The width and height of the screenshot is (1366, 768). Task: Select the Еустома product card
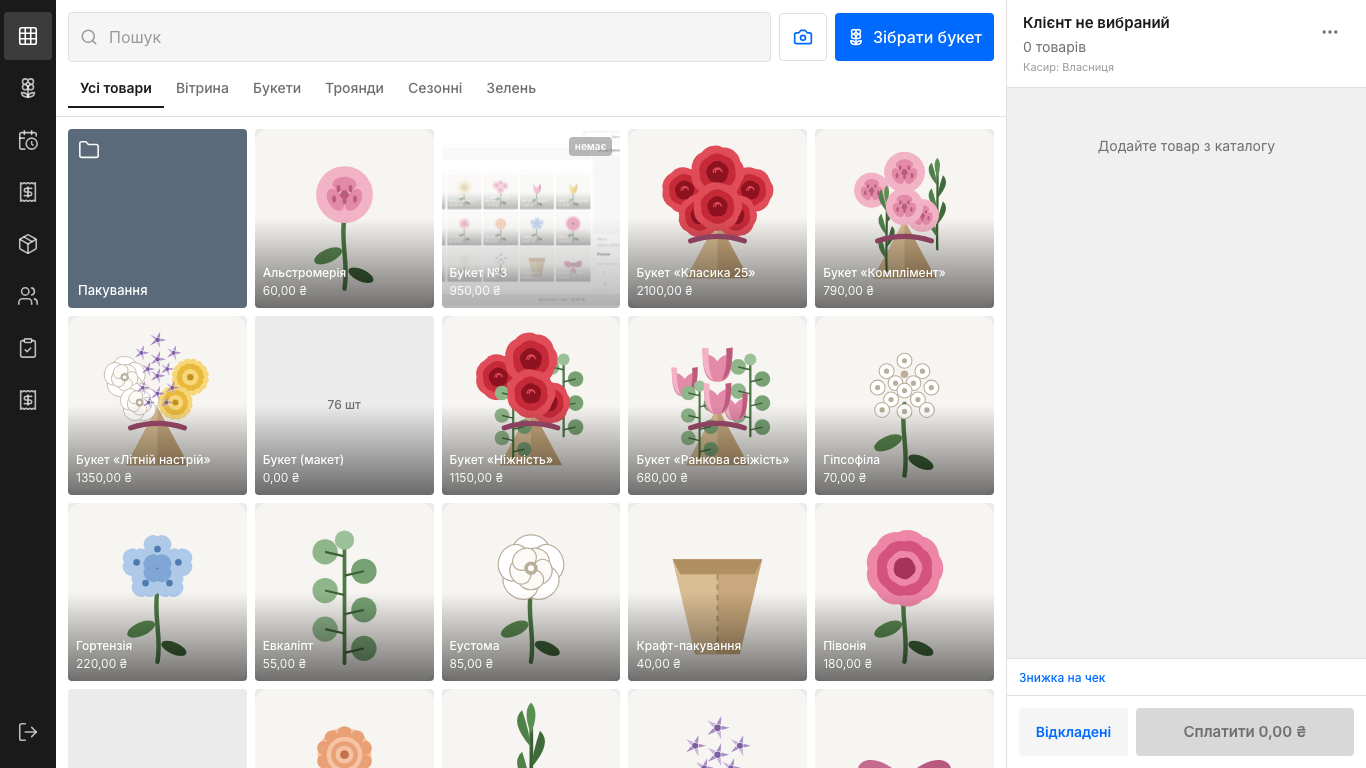coord(531,592)
